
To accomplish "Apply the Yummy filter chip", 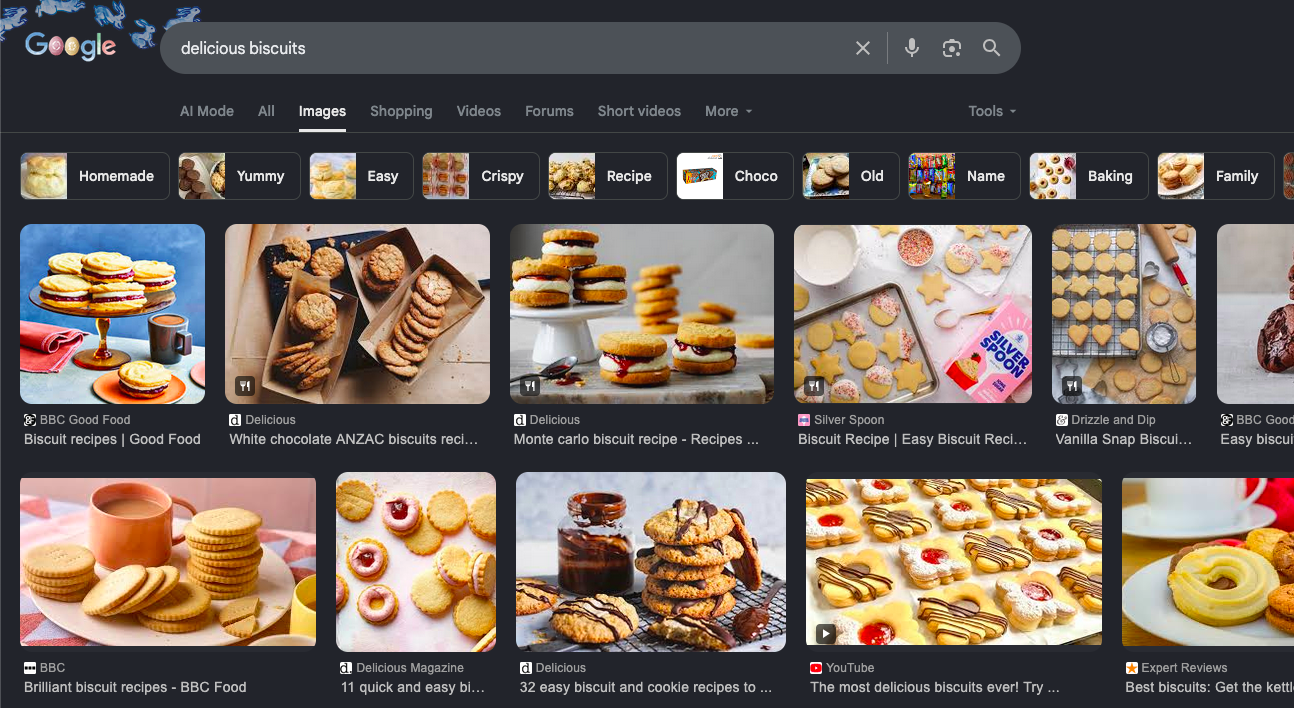I will click(239, 176).
